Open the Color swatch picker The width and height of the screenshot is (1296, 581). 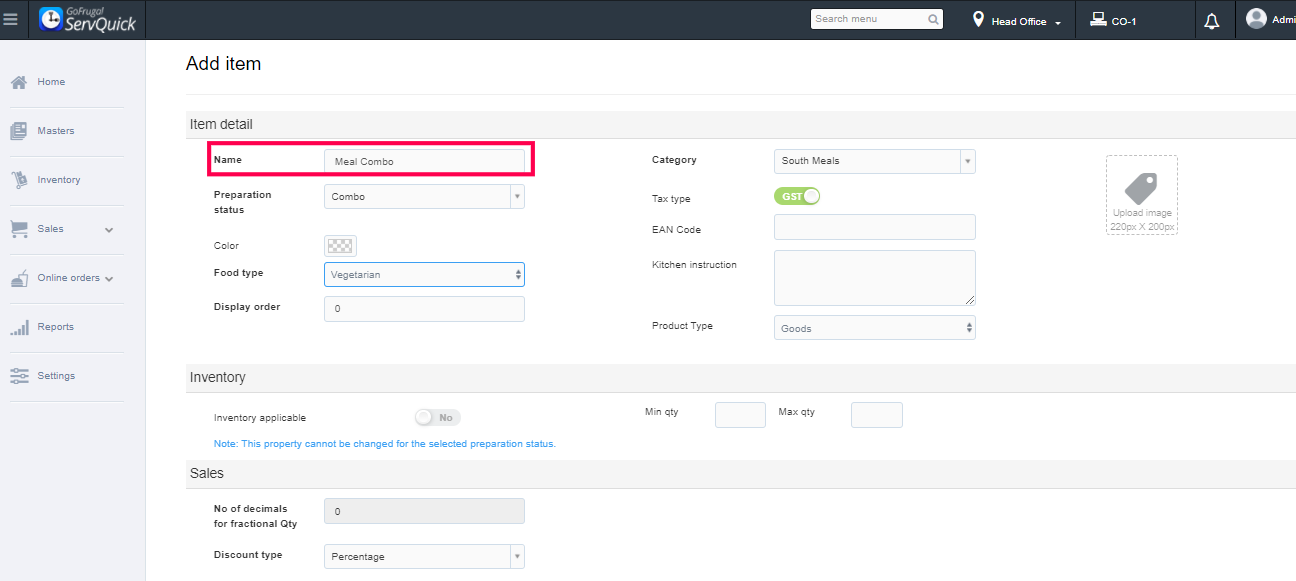[x=341, y=246]
